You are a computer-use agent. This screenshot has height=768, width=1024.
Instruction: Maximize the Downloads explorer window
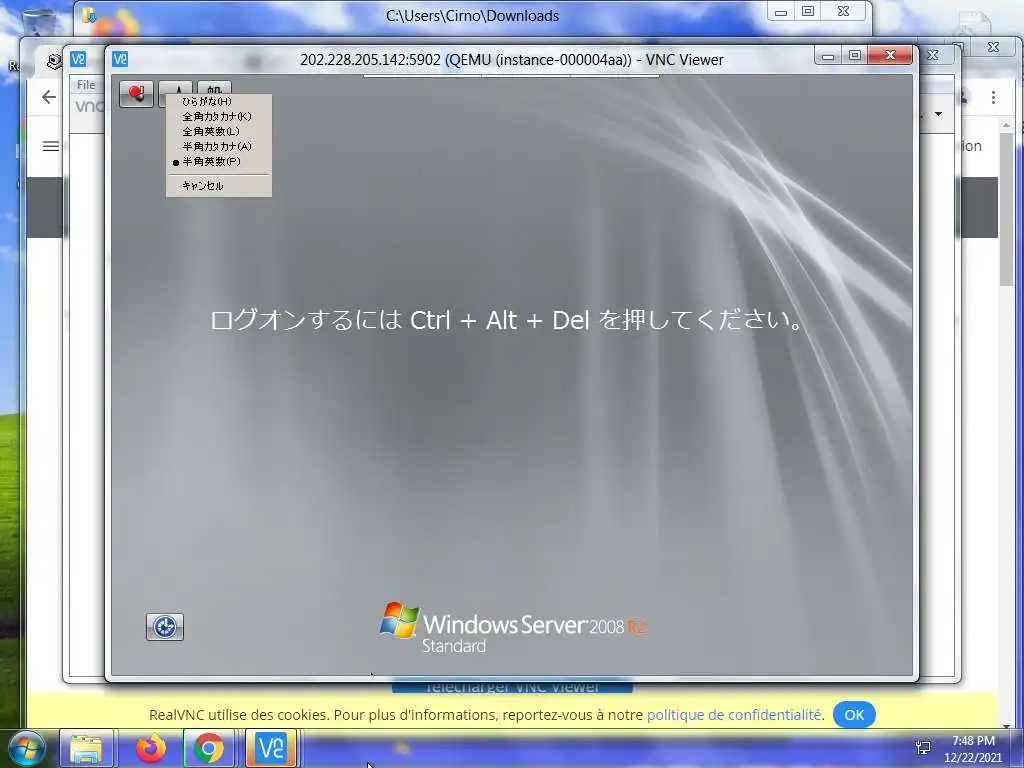[808, 12]
